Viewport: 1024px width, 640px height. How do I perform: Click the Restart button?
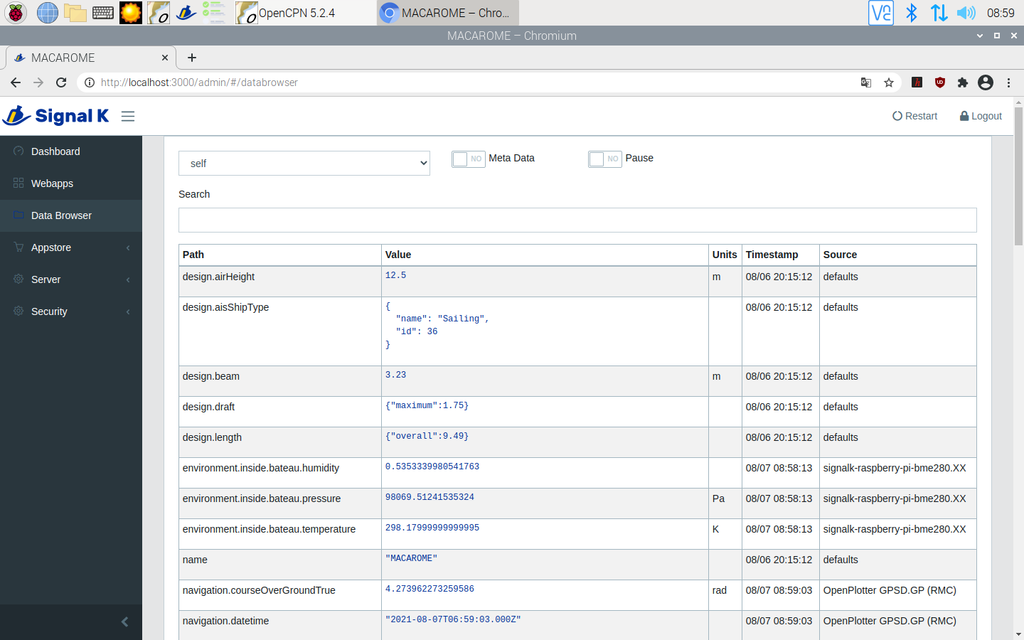tap(915, 116)
